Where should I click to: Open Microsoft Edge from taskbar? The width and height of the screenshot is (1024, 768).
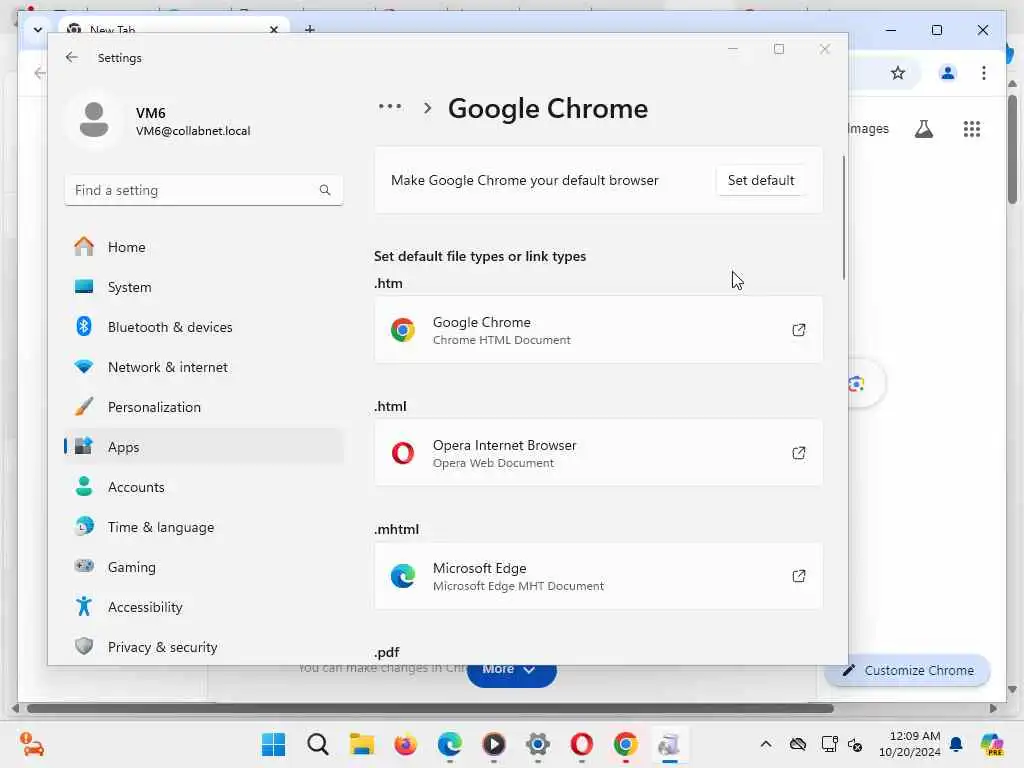449,744
